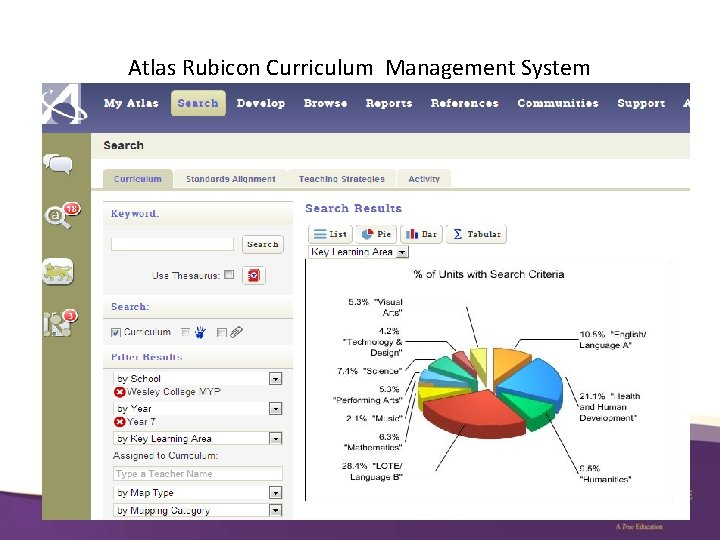The image size is (720, 540).
Task: Click the Atlas logo icon
Action: [x=64, y=104]
